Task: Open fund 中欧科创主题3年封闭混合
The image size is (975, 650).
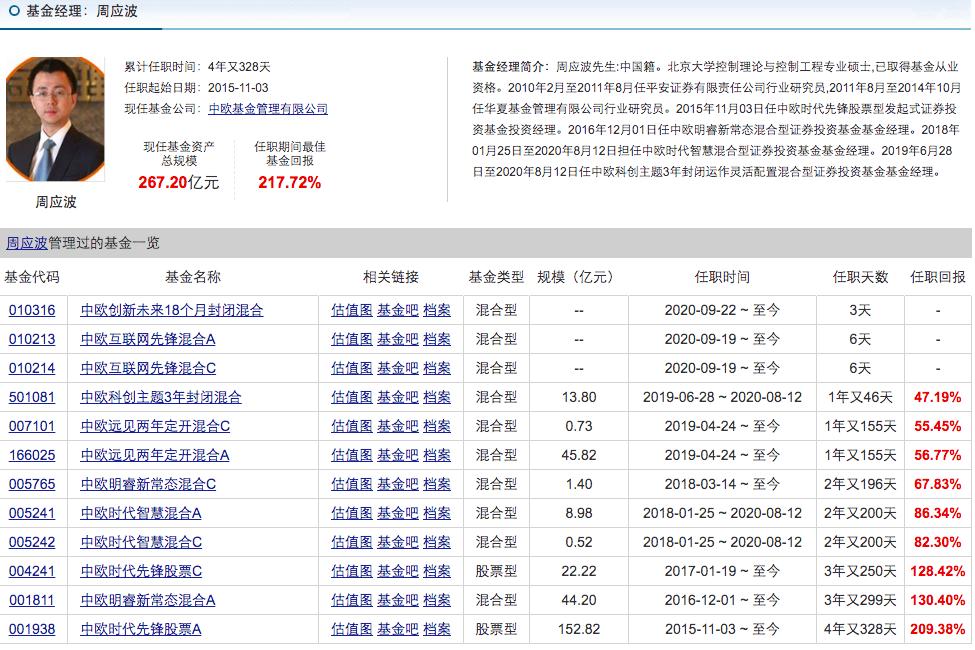Action: tap(161, 397)
